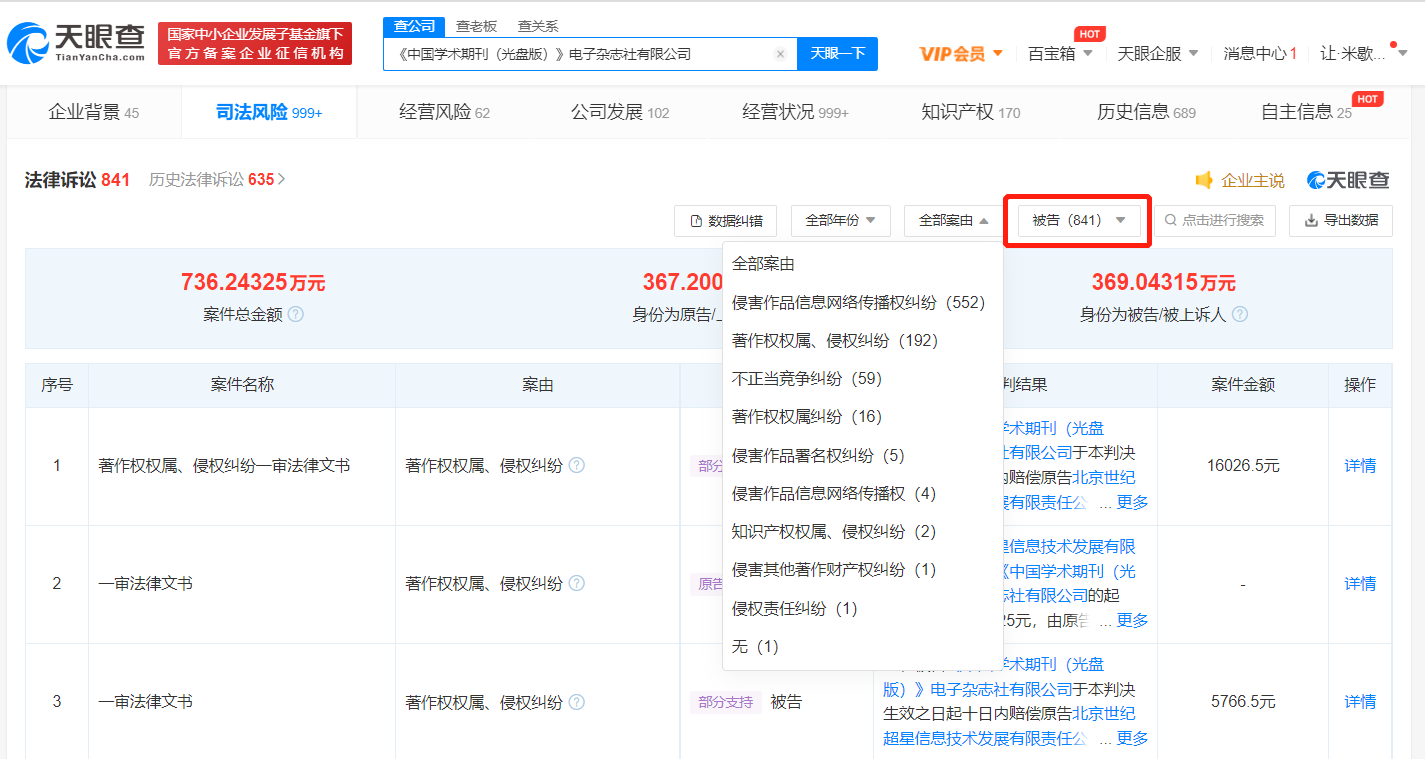Select 全部案由 option in list
The height and width of the screenshot is (759, 1425).
pyautogui.click(x=863, y=264)
